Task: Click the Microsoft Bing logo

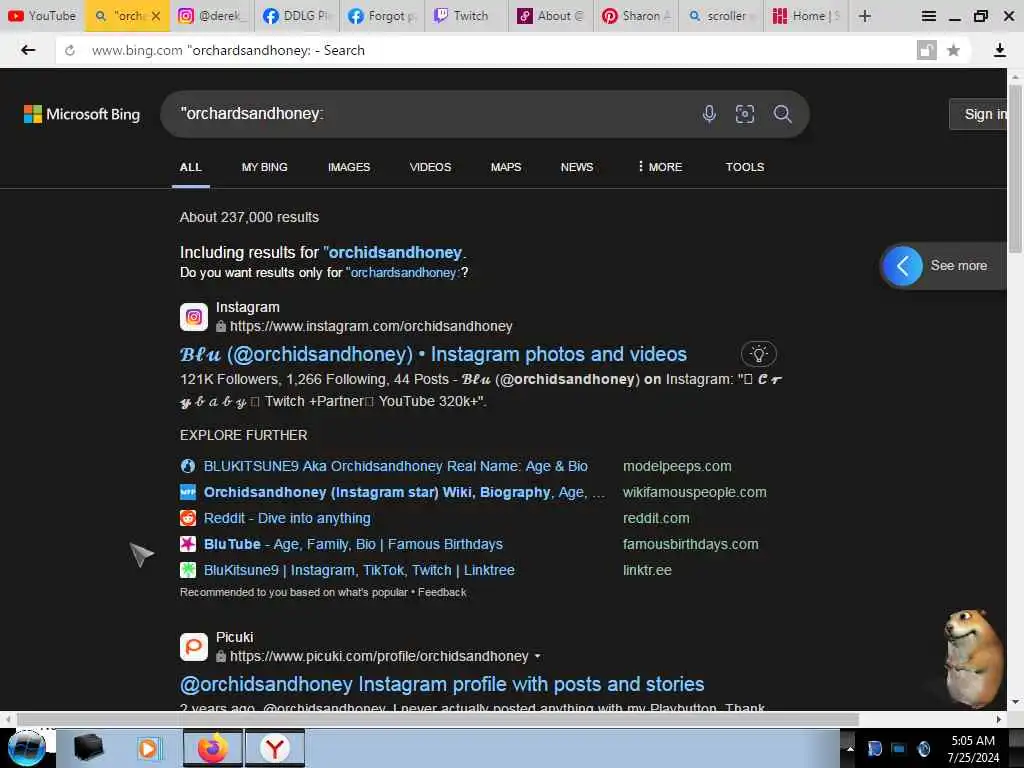Action: [x=82, y=114]
